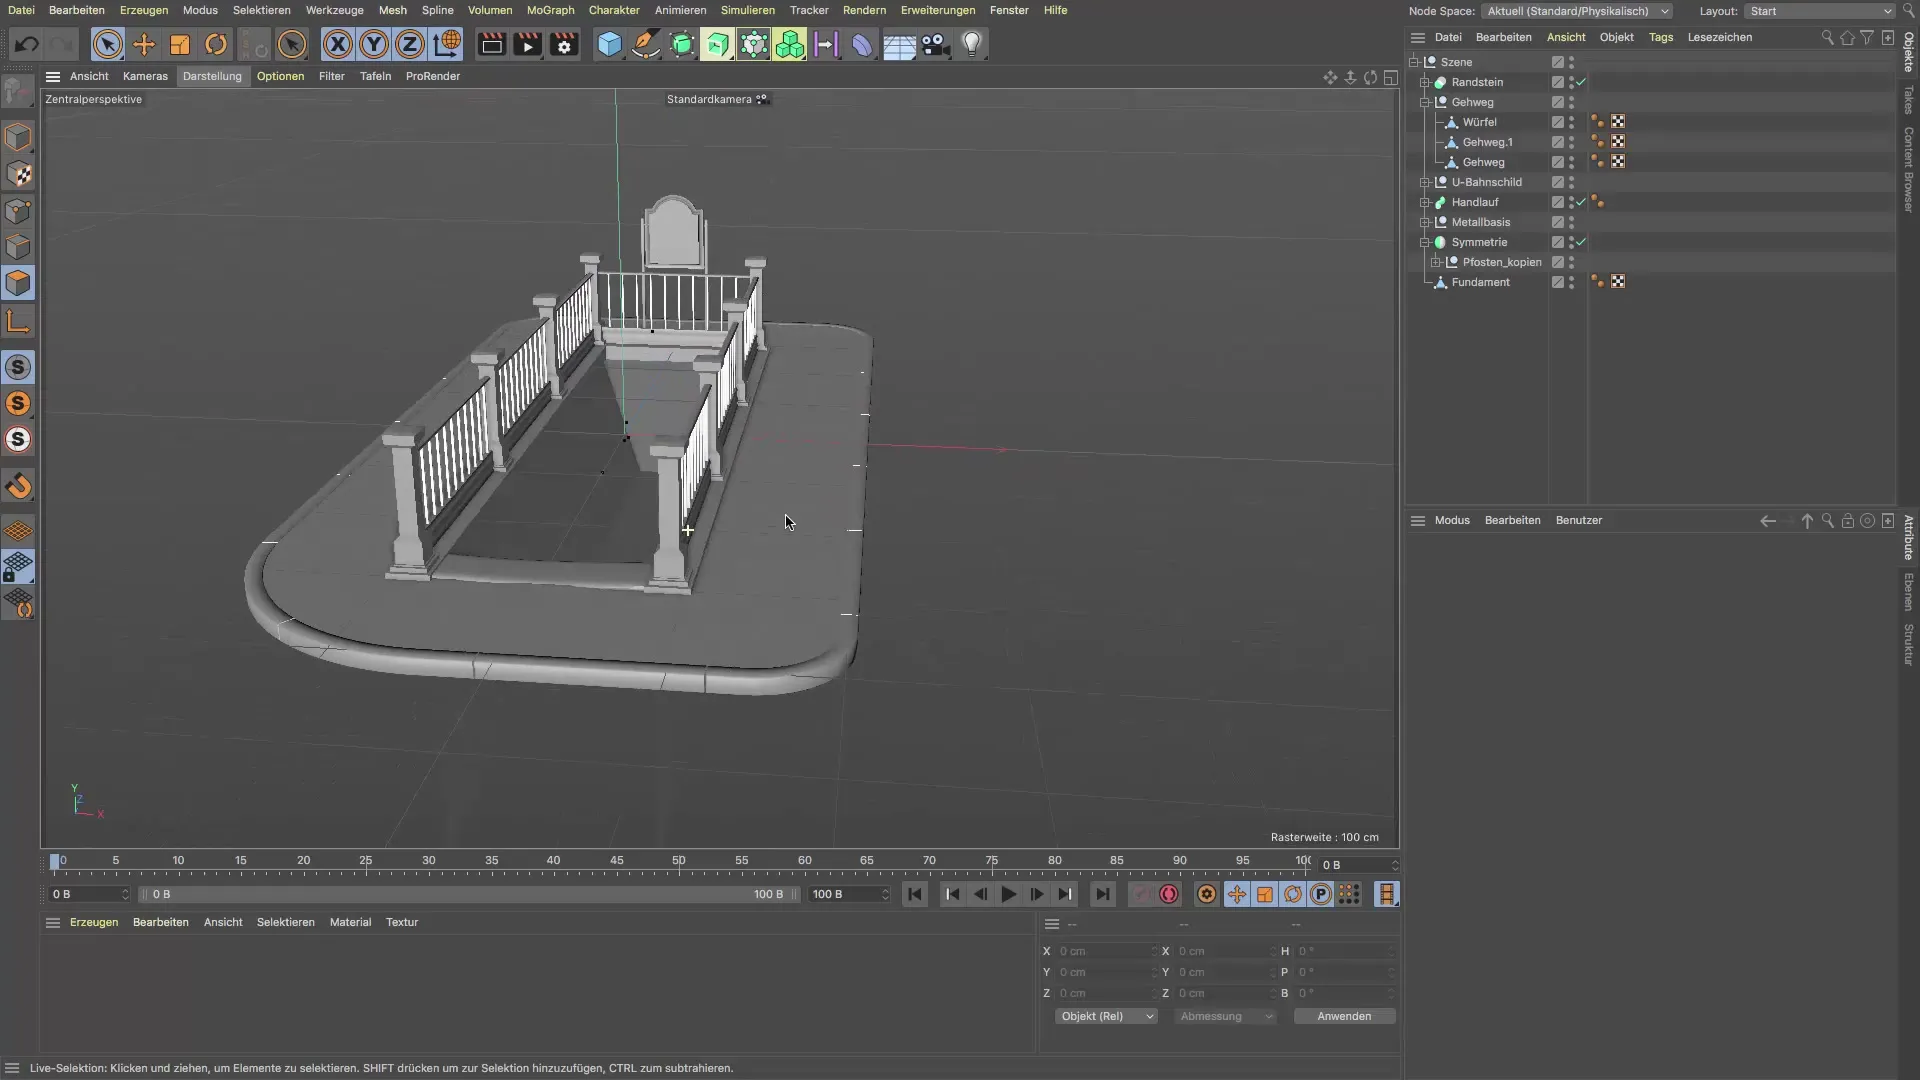The height and width of the screenshot is (1080, 1920).
Task: Switch to Model mode in left palette
Action: [x=18, y=137]
